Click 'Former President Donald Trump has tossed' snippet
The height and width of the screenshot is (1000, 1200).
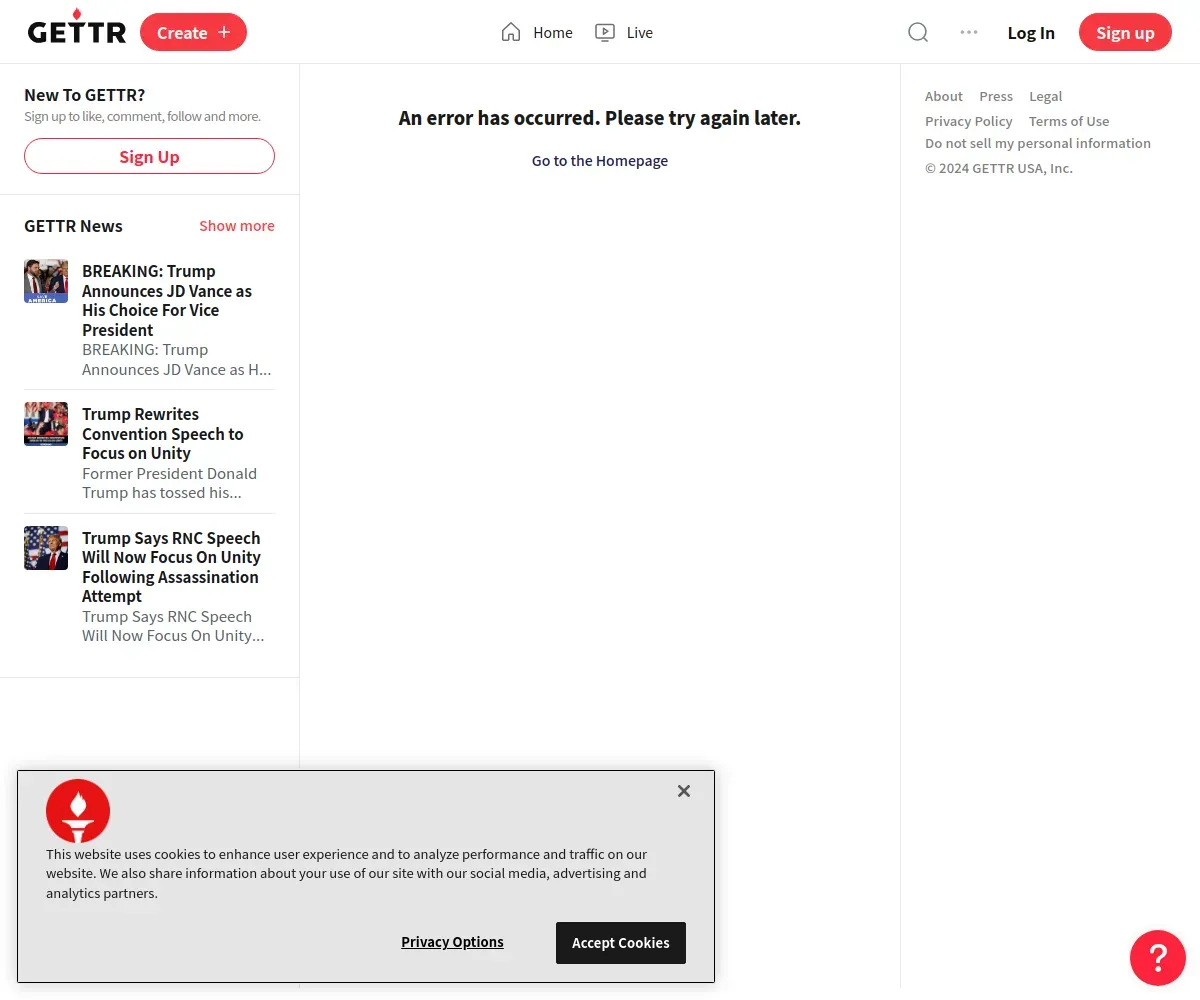(169, 483)
